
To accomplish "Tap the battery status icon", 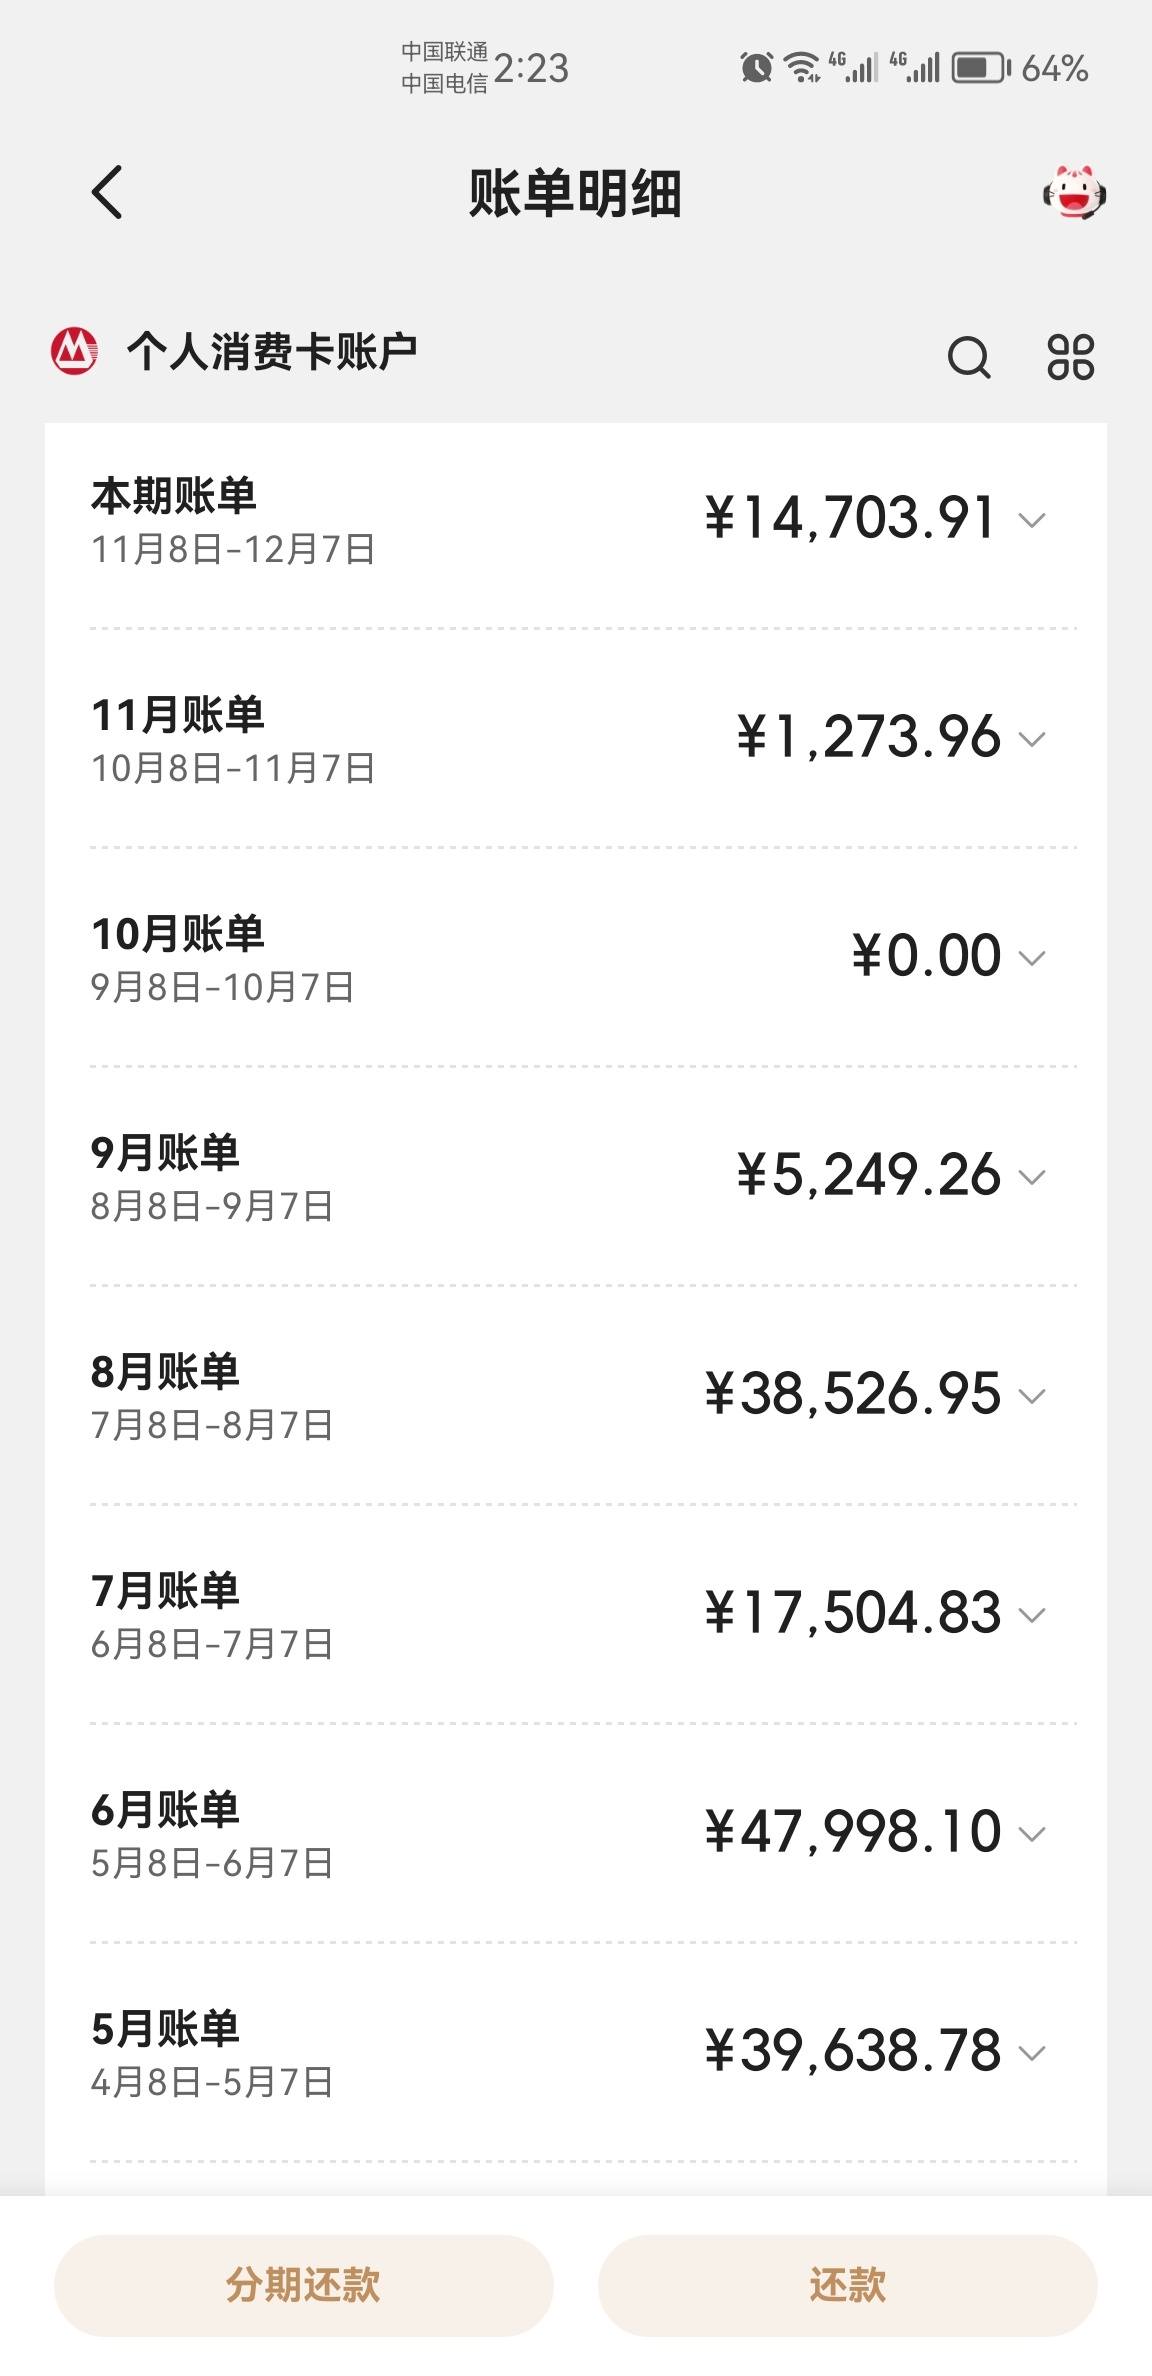I will tap(981, 68).
